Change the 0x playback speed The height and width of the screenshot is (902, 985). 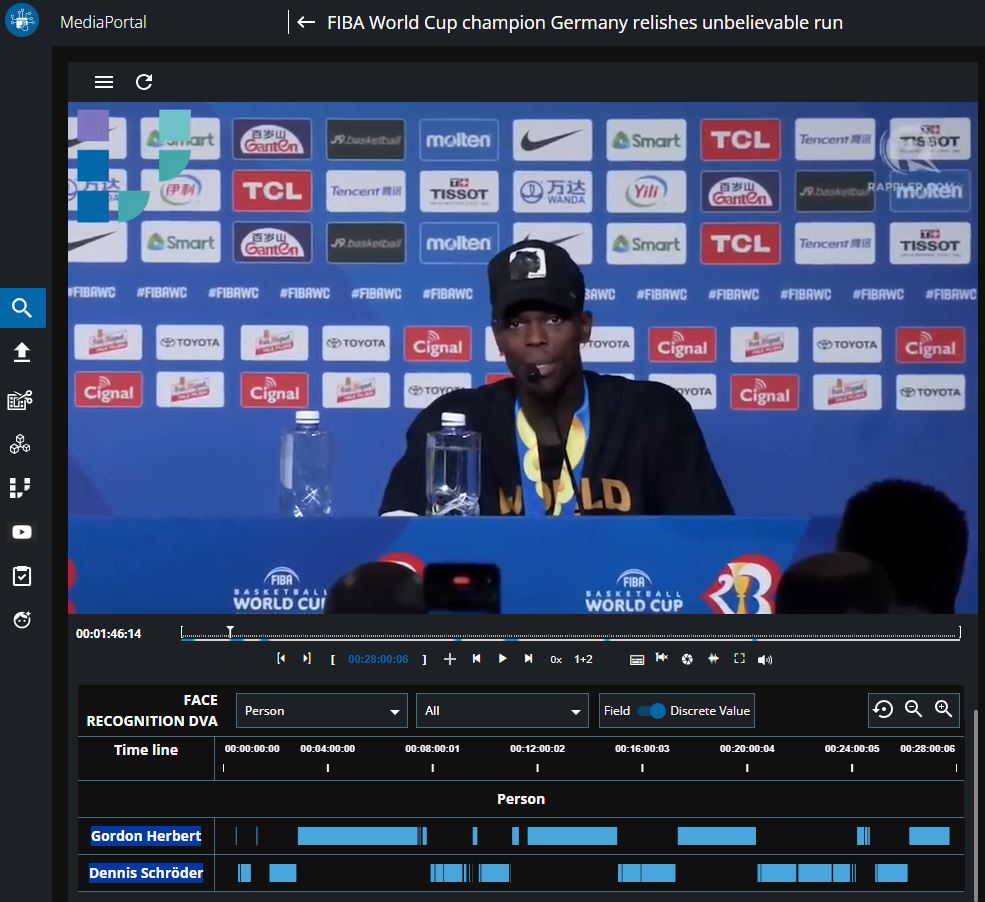click(x=556, y=660)
